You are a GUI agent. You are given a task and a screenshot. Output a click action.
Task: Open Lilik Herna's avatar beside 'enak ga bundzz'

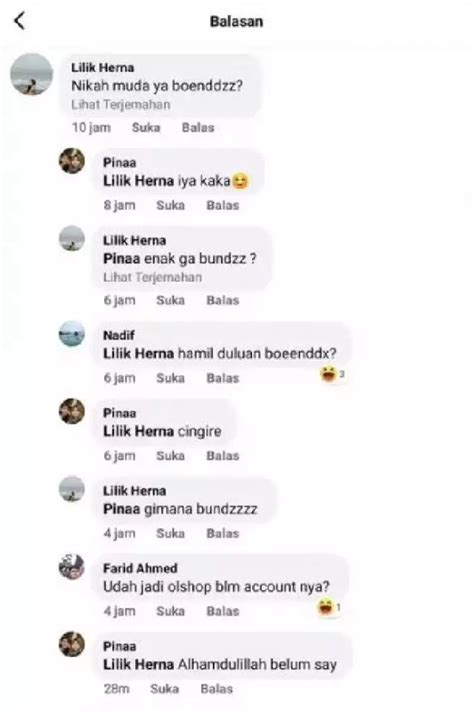(72, 238)
